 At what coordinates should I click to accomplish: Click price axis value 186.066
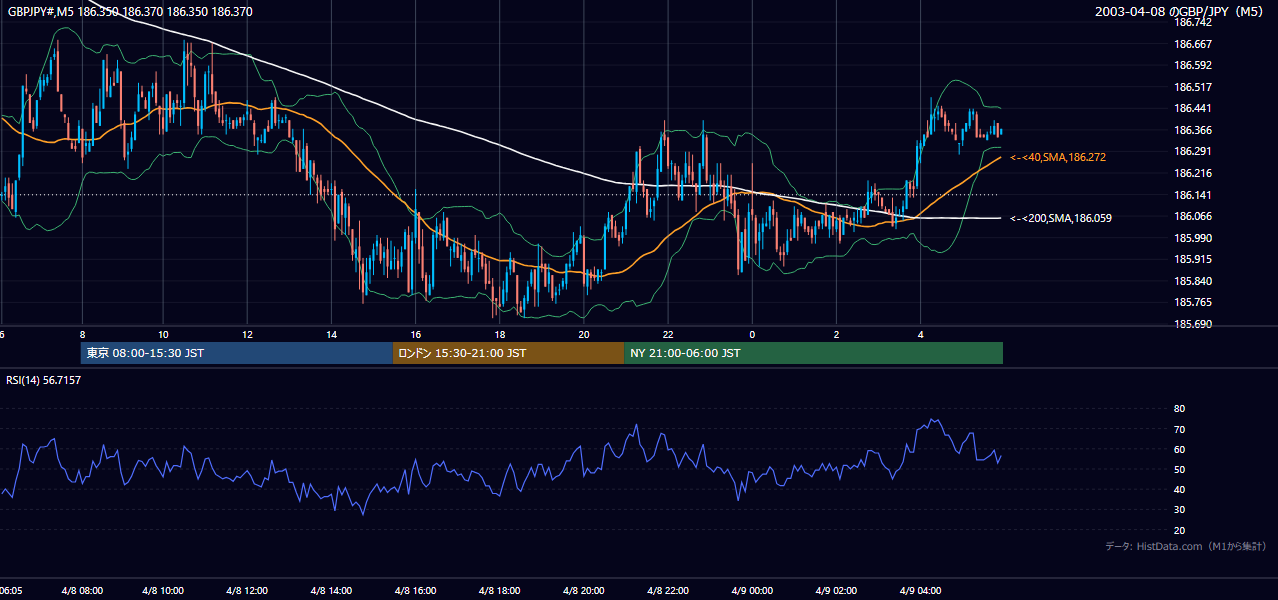pyautogui.click(x=1192, y=217)
